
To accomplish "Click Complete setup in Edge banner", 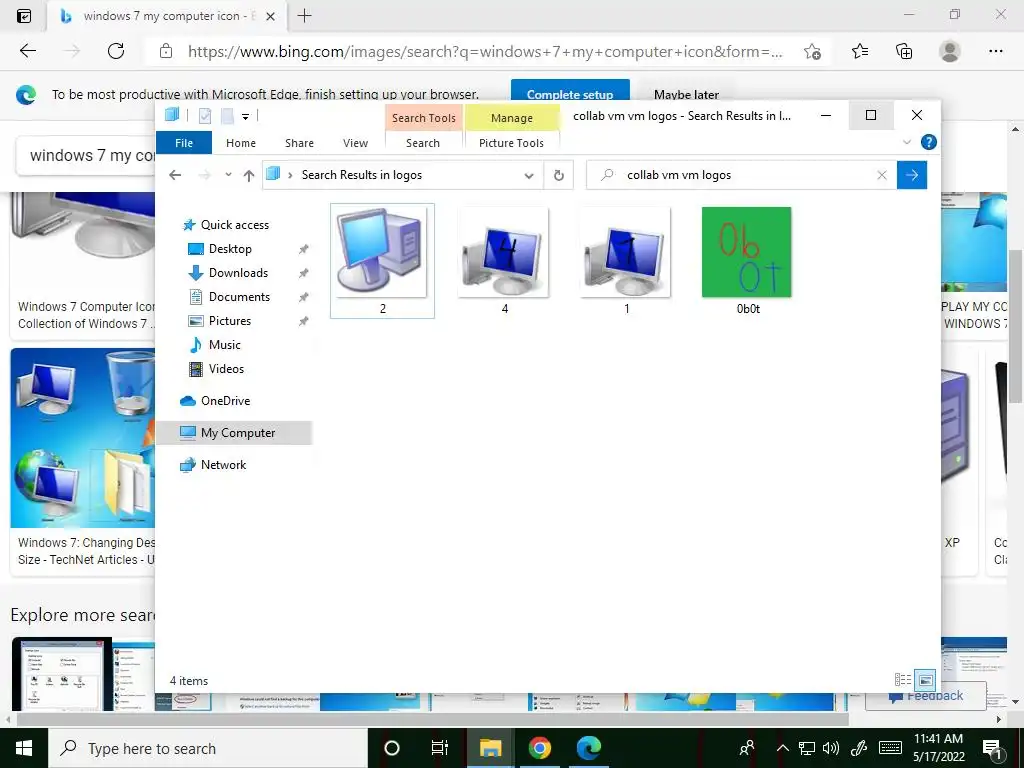I will (x=570, y=93).
